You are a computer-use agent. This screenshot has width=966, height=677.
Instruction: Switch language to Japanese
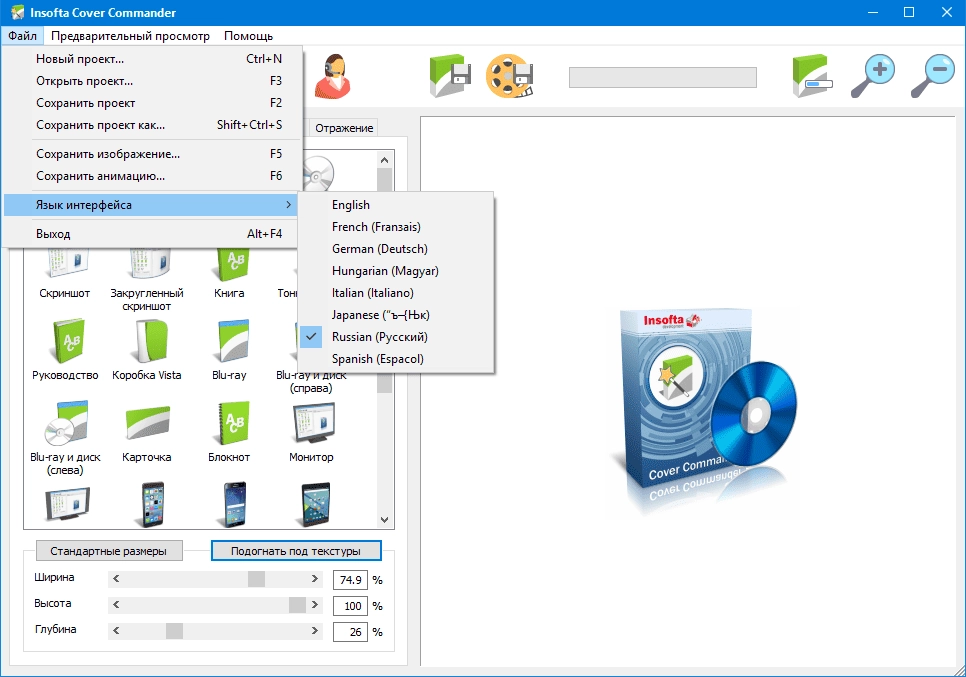pyautogui.click(x=396, y=315)
